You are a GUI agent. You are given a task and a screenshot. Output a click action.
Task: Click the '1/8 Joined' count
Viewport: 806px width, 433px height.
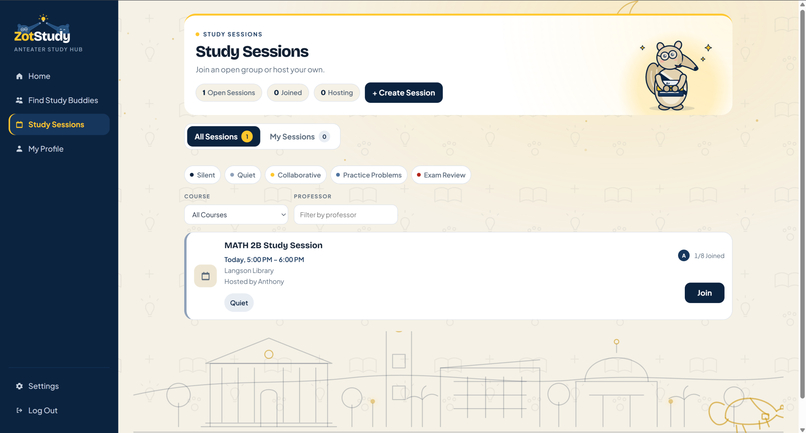pyautogui.click(x=709, y=256)
